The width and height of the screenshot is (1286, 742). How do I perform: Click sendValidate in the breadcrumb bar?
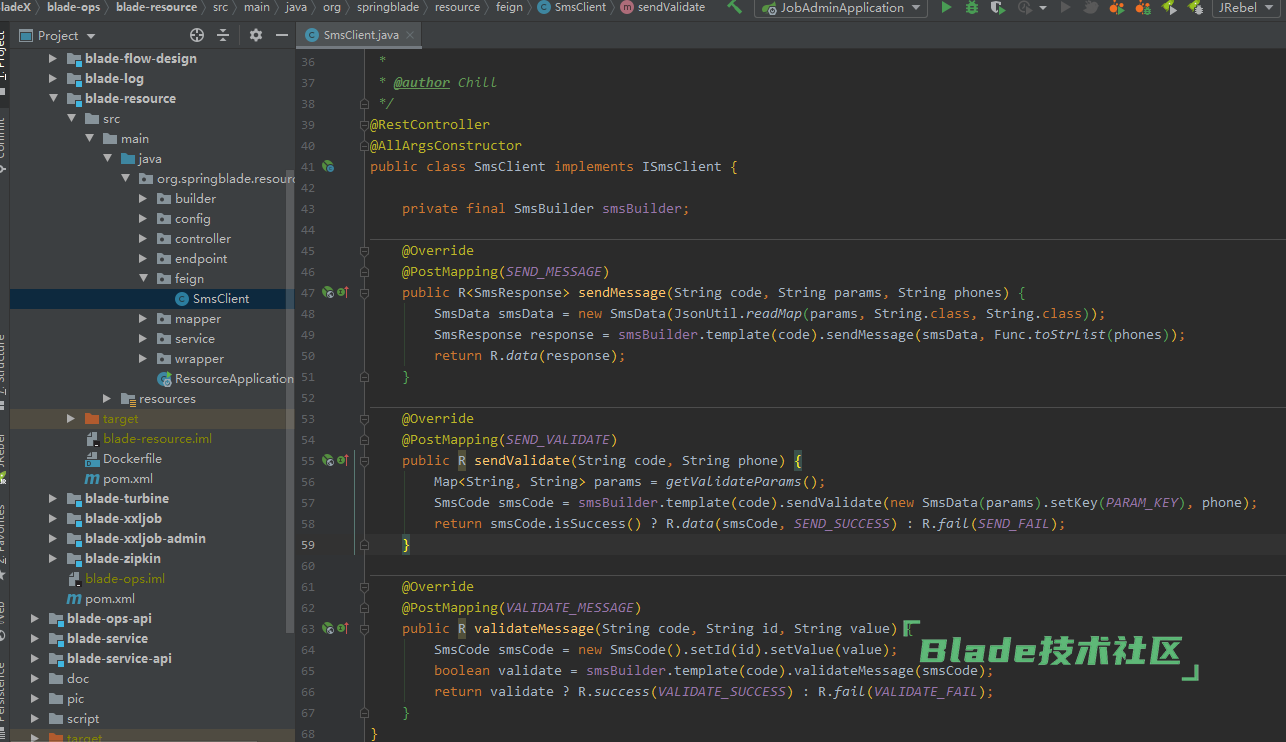click(x=671, y=7)
